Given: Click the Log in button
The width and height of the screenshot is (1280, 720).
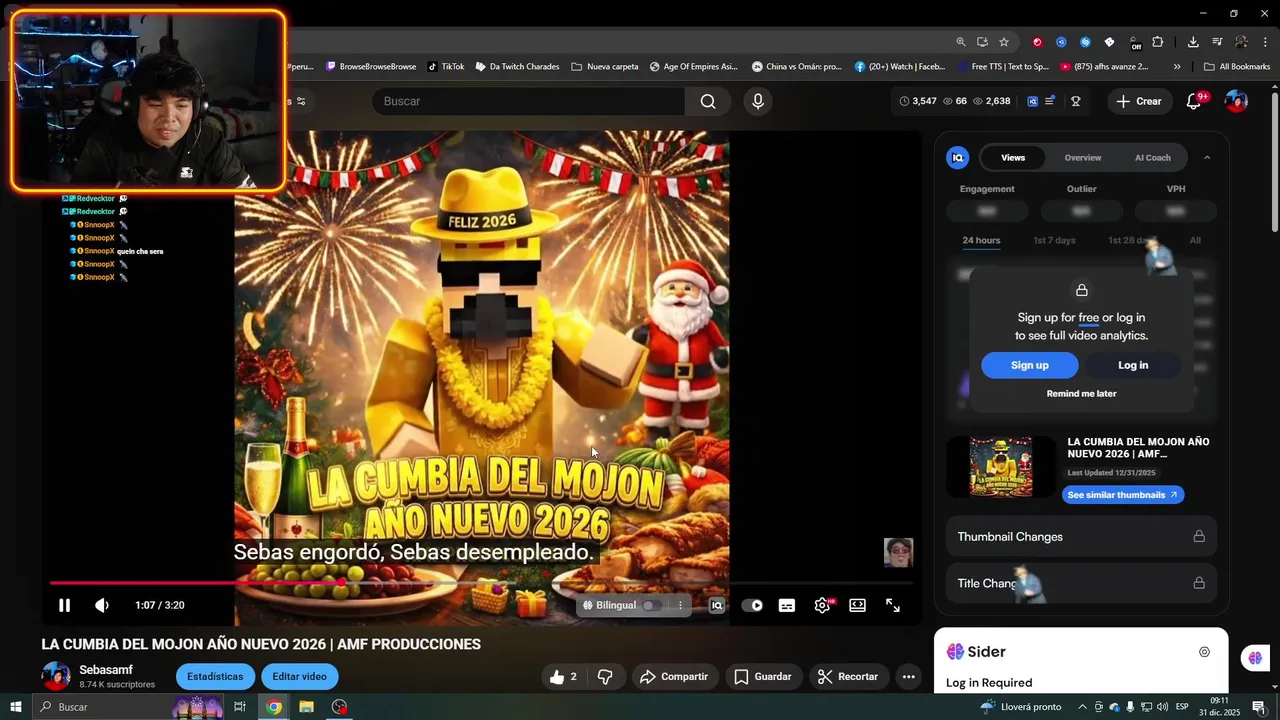Looking at the screenshot, I should point(1133,365).
